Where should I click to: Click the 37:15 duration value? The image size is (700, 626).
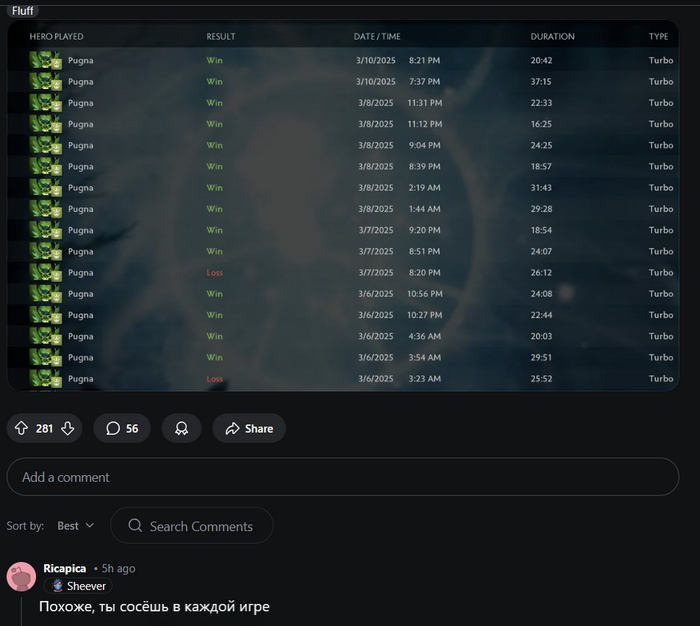[541, 82]
